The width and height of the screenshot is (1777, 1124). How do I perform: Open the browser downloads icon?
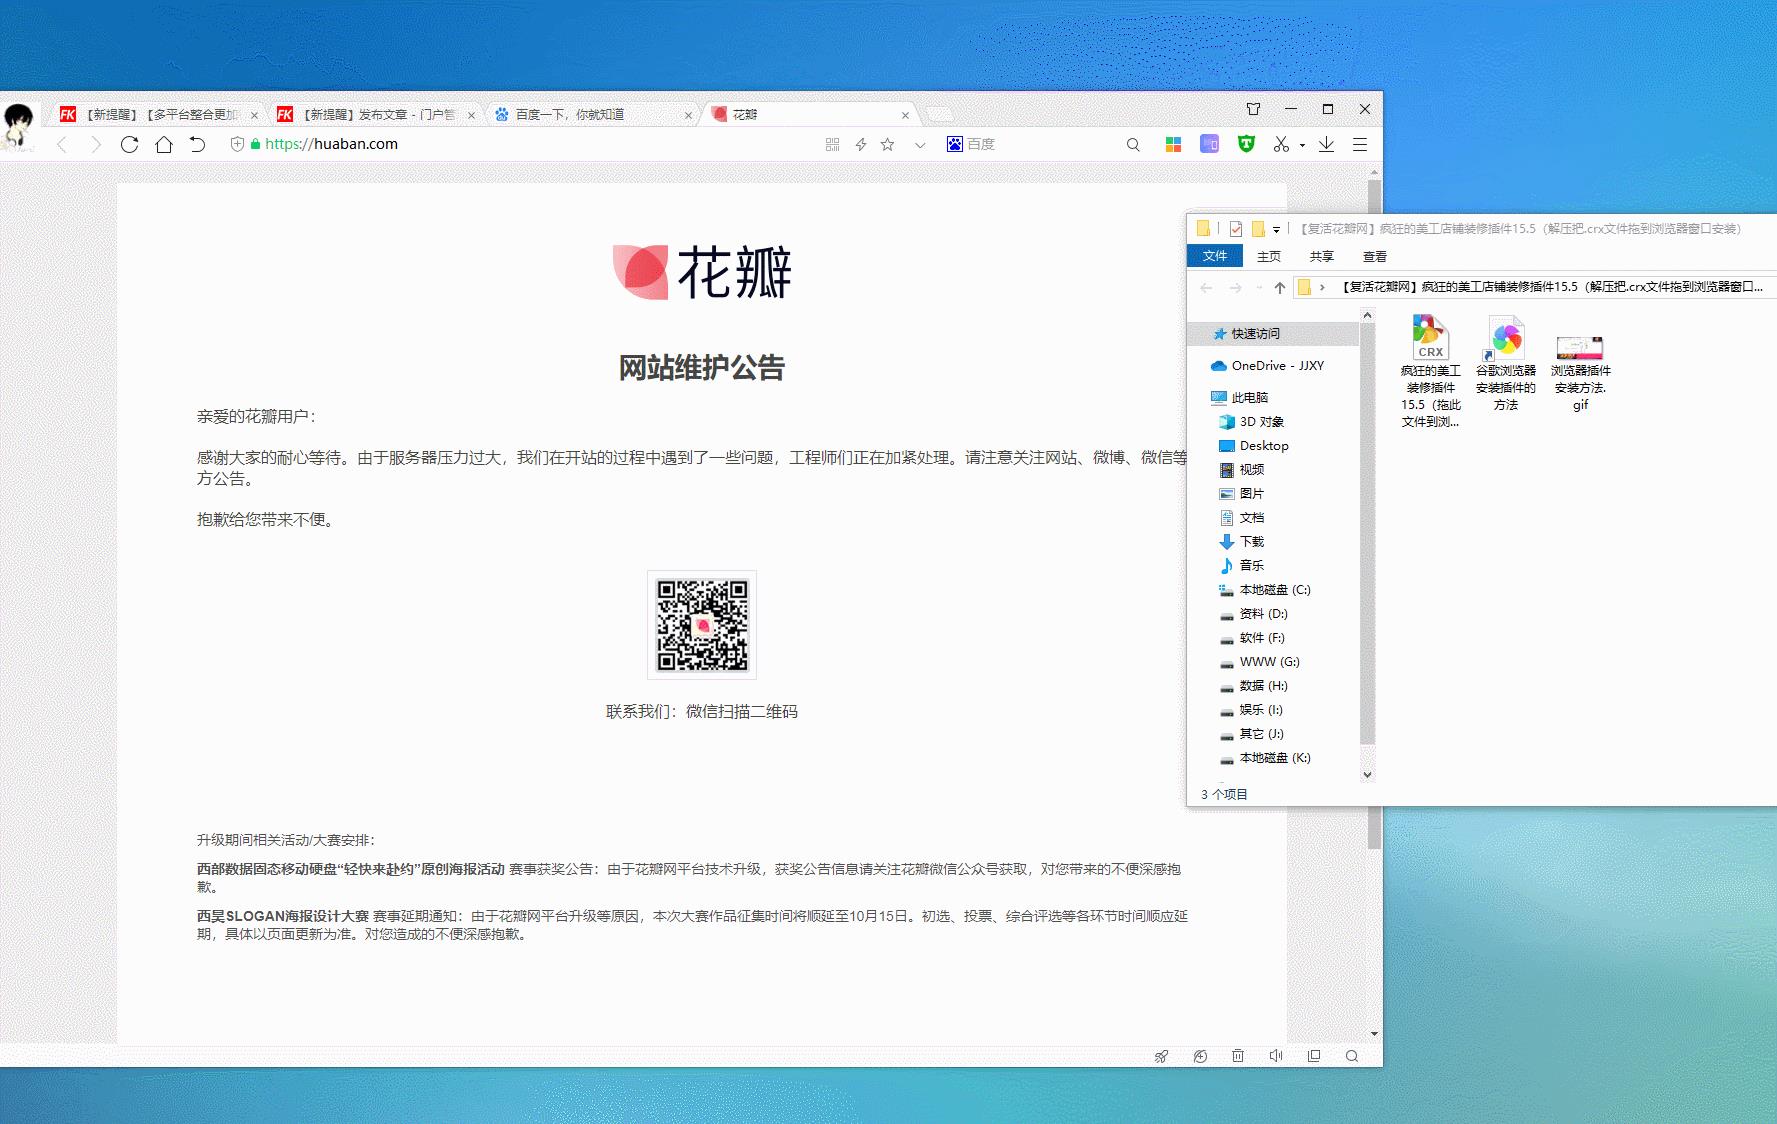[1326, 144]
